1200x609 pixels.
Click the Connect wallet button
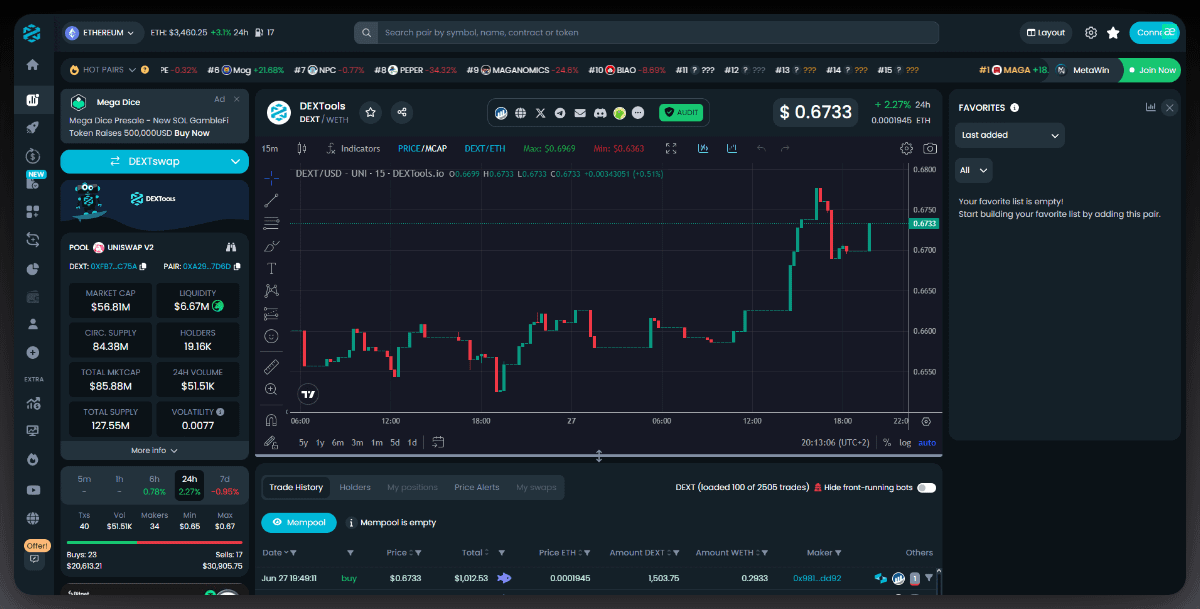coord(1154,33)
